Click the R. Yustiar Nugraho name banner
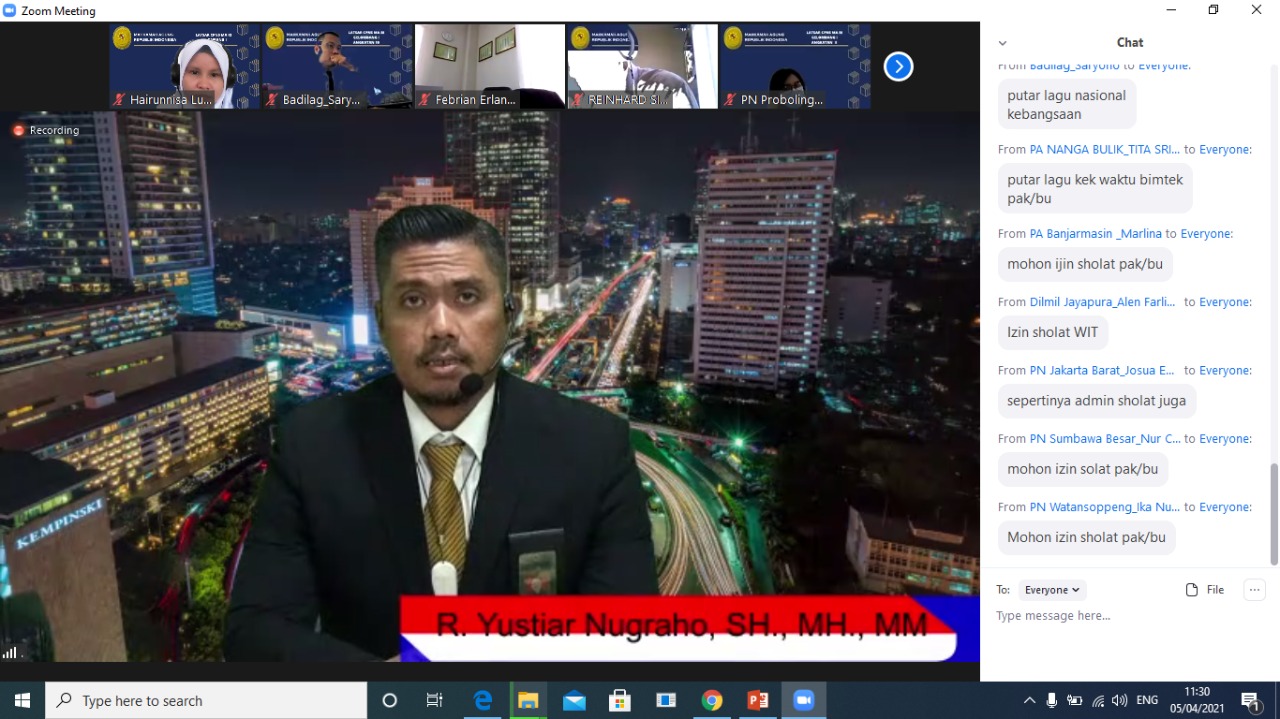 pos(681,627)
